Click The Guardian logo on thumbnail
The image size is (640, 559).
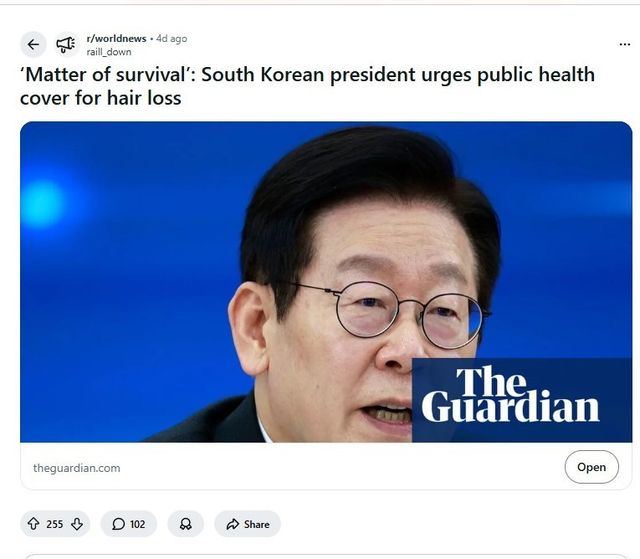510,395
